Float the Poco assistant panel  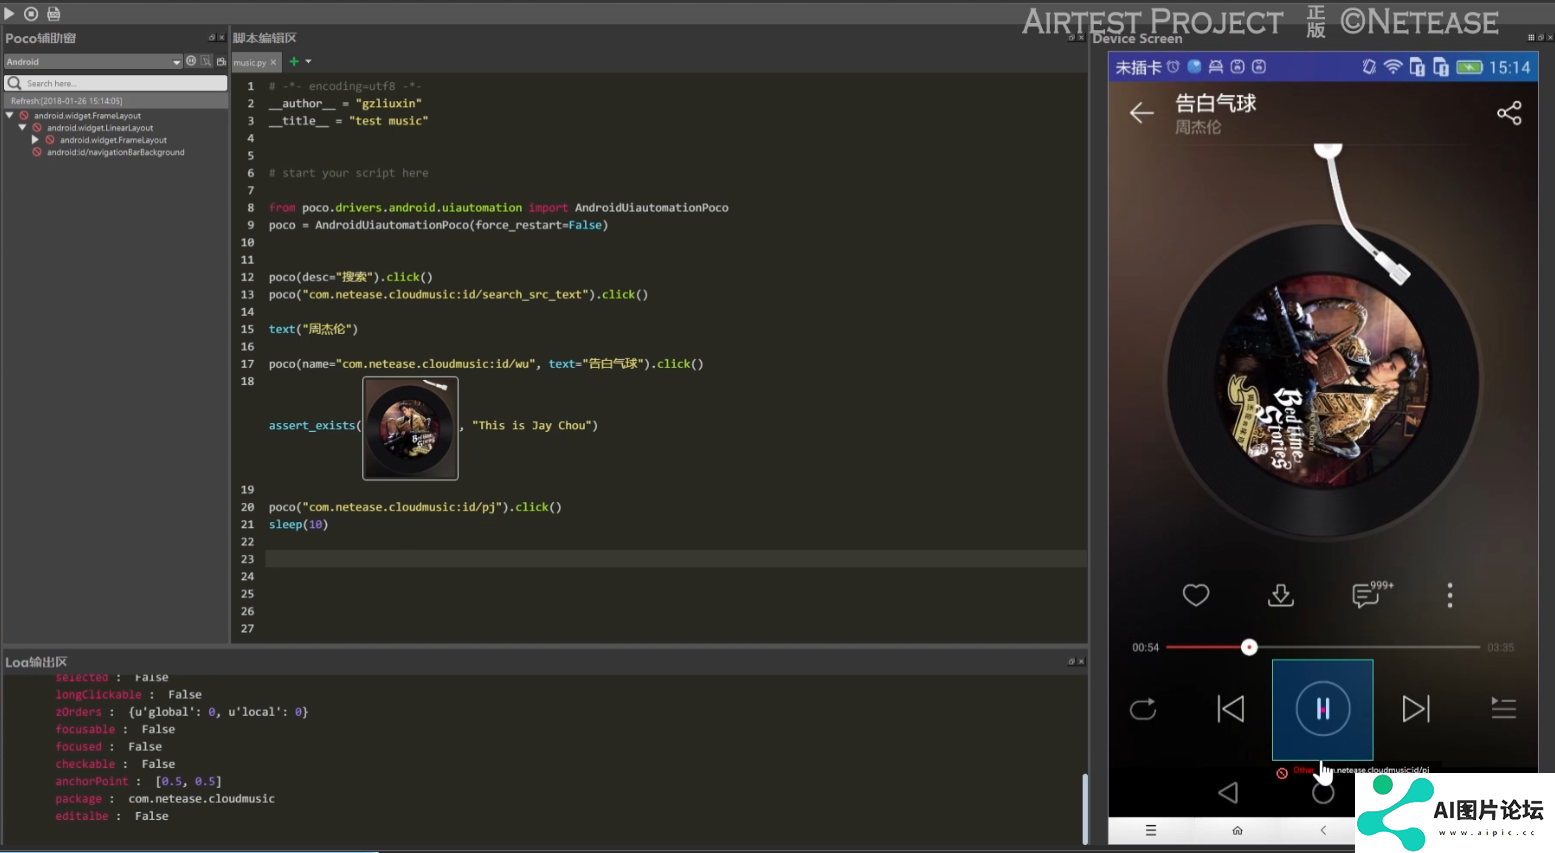[x=212, y=38]
